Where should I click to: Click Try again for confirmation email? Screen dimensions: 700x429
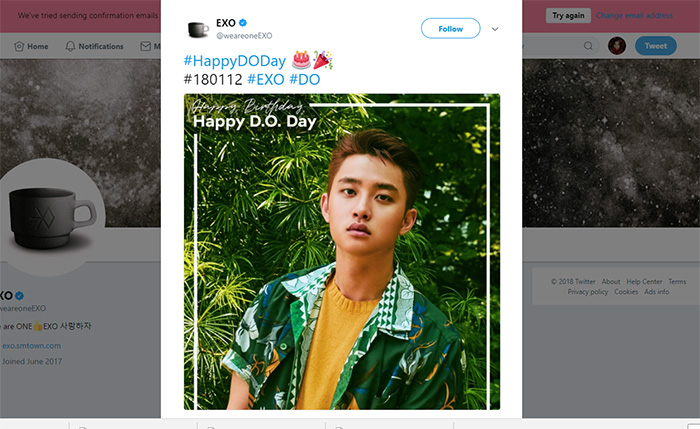pyautogui.click(x=566, y=15)
